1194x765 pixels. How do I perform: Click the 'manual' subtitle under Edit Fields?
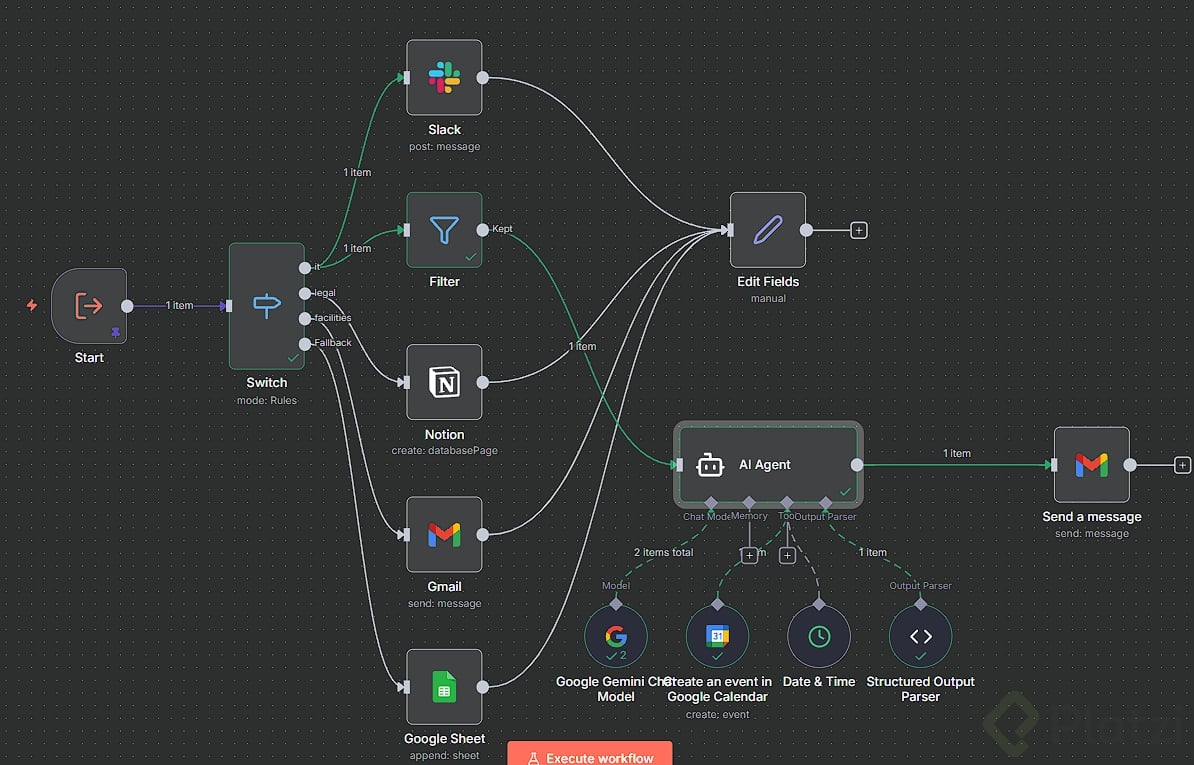point(768,298)
